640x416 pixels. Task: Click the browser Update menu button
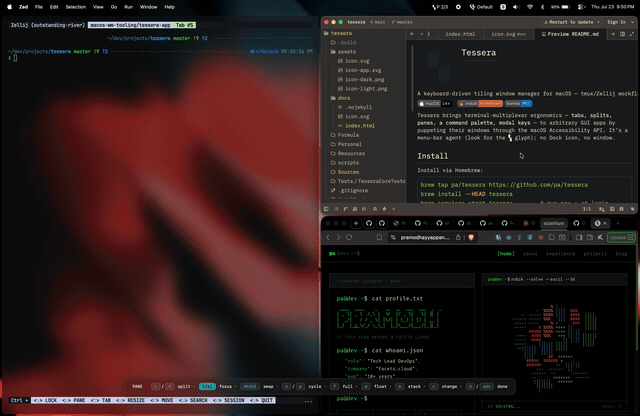[621, 237]
